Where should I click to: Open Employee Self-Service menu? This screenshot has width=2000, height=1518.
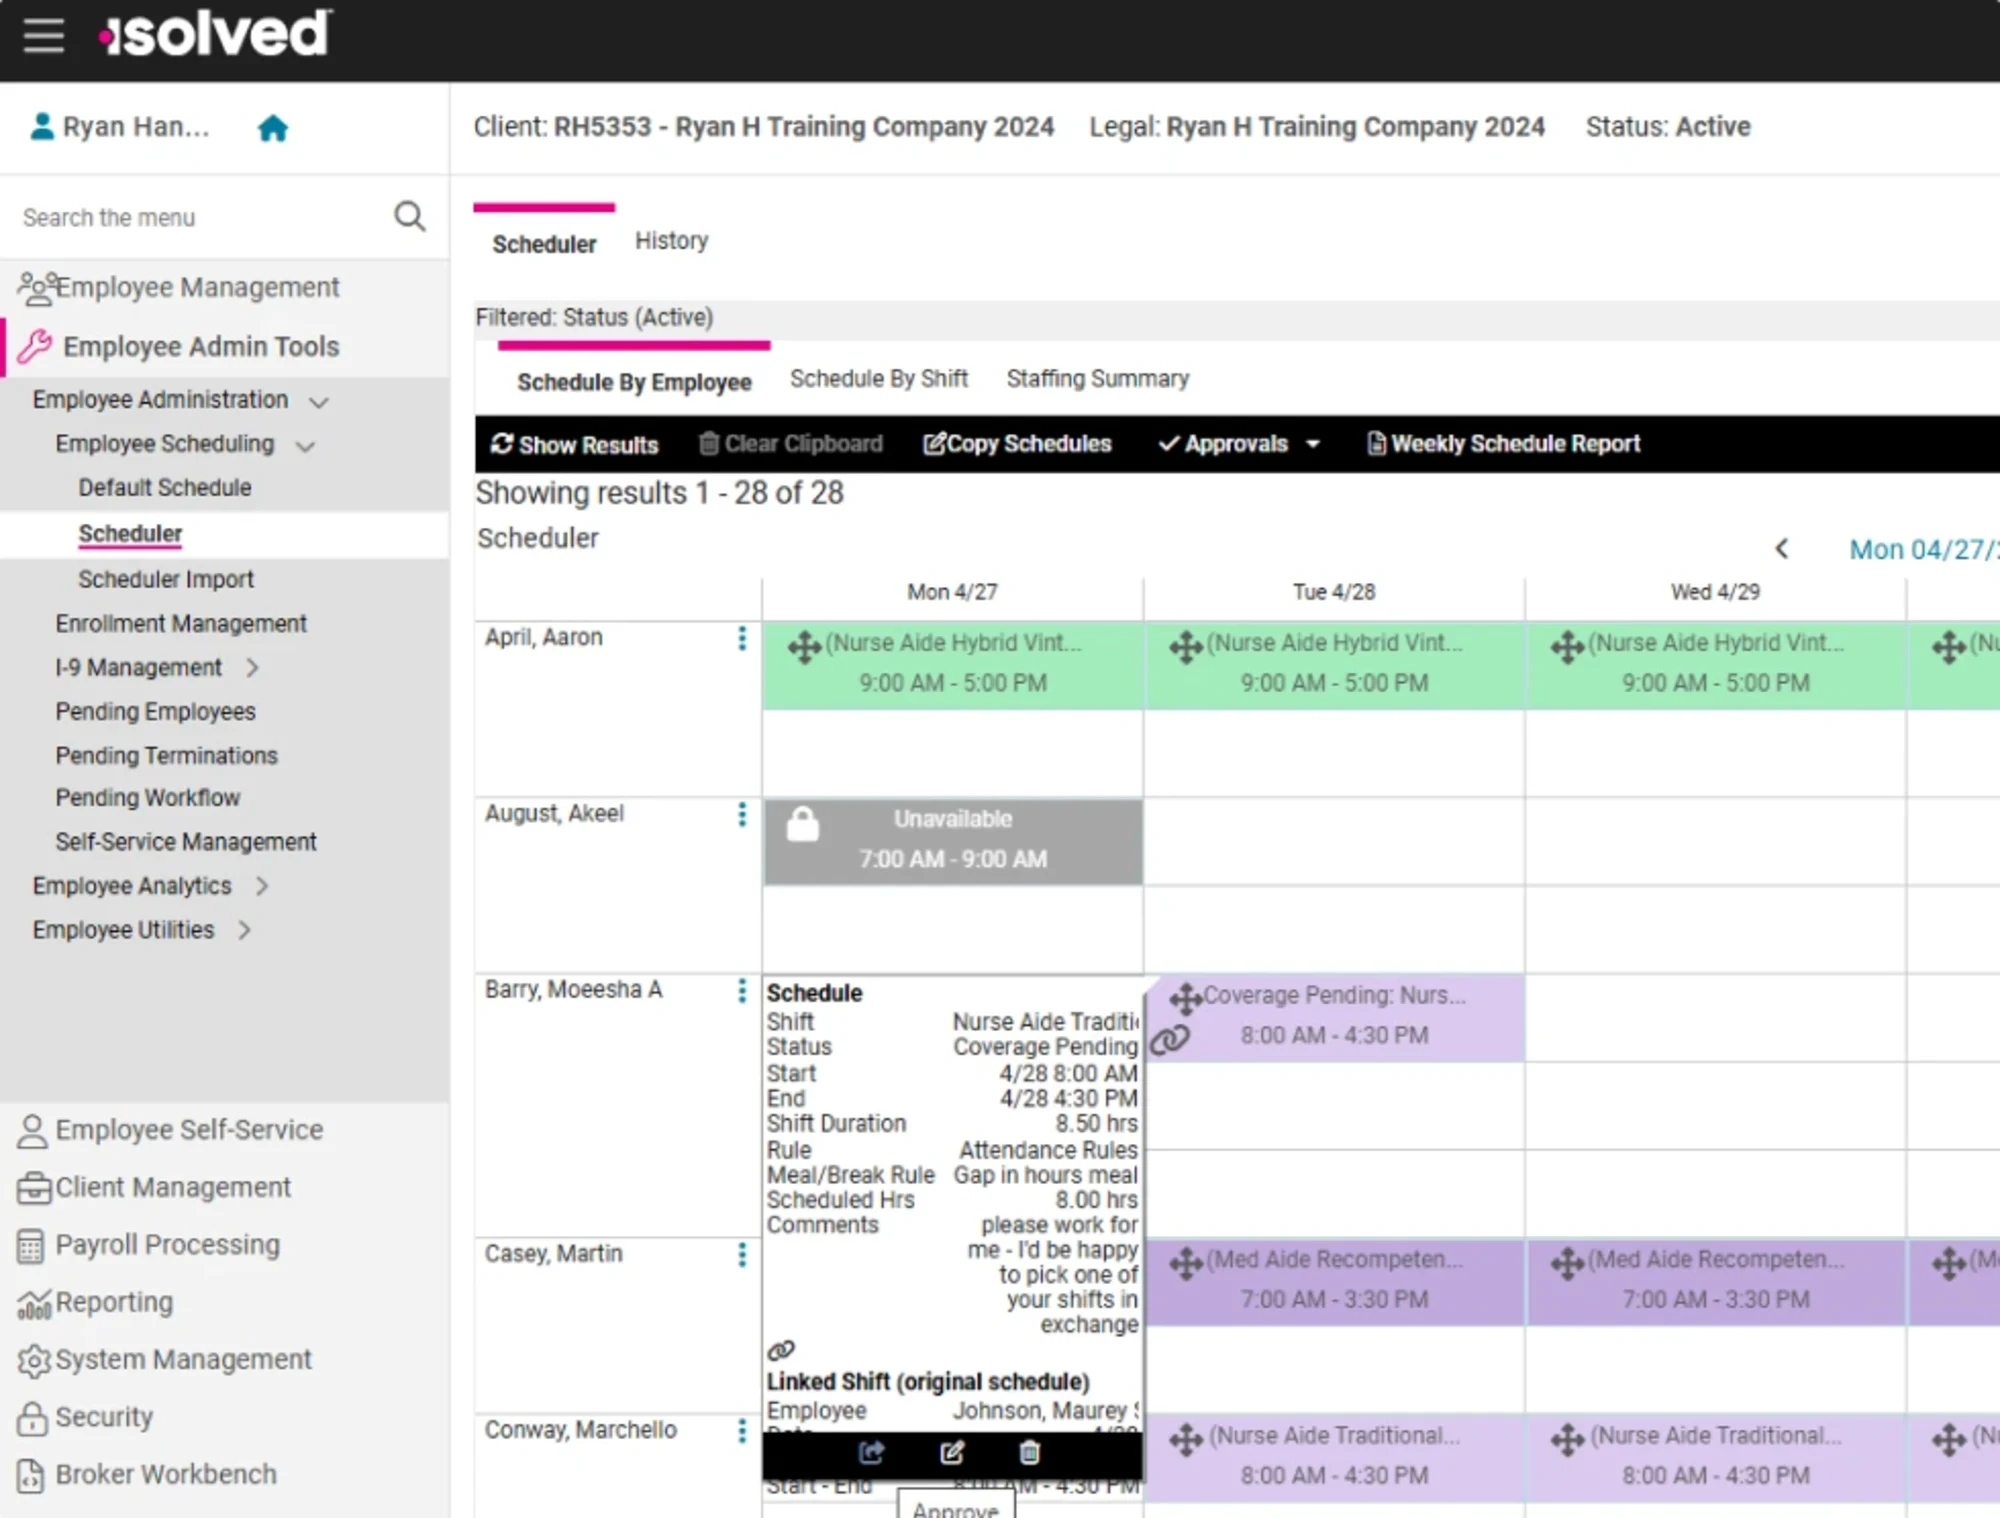pos(170,1130)
